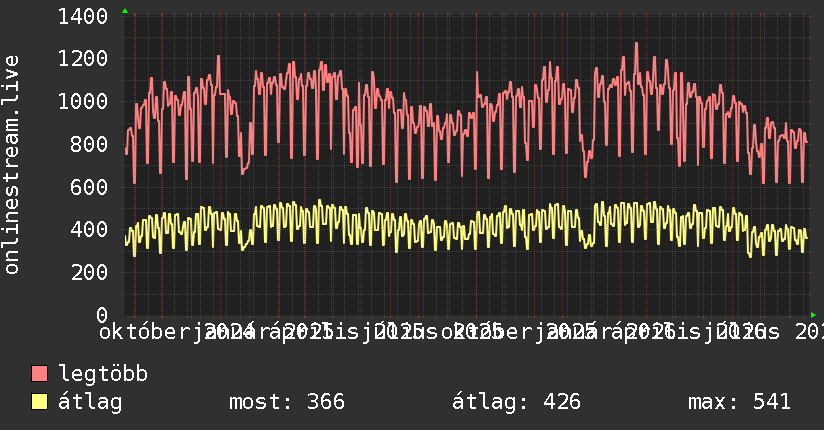Click the 1200 y-axis label

pos(83,59)
